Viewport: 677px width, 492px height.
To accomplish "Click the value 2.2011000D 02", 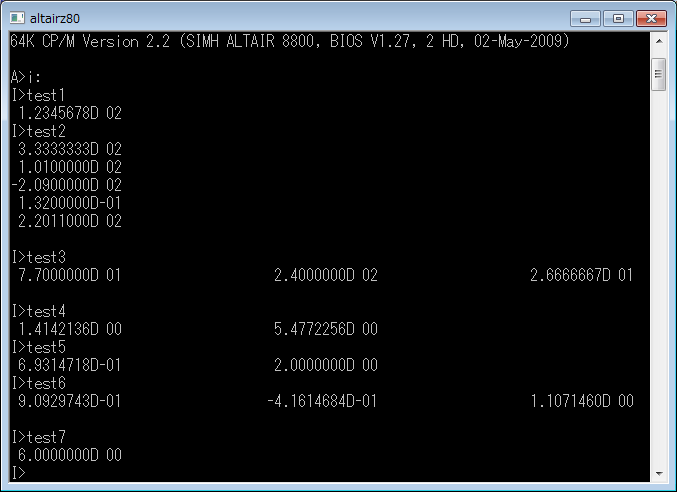I will 70,221.
